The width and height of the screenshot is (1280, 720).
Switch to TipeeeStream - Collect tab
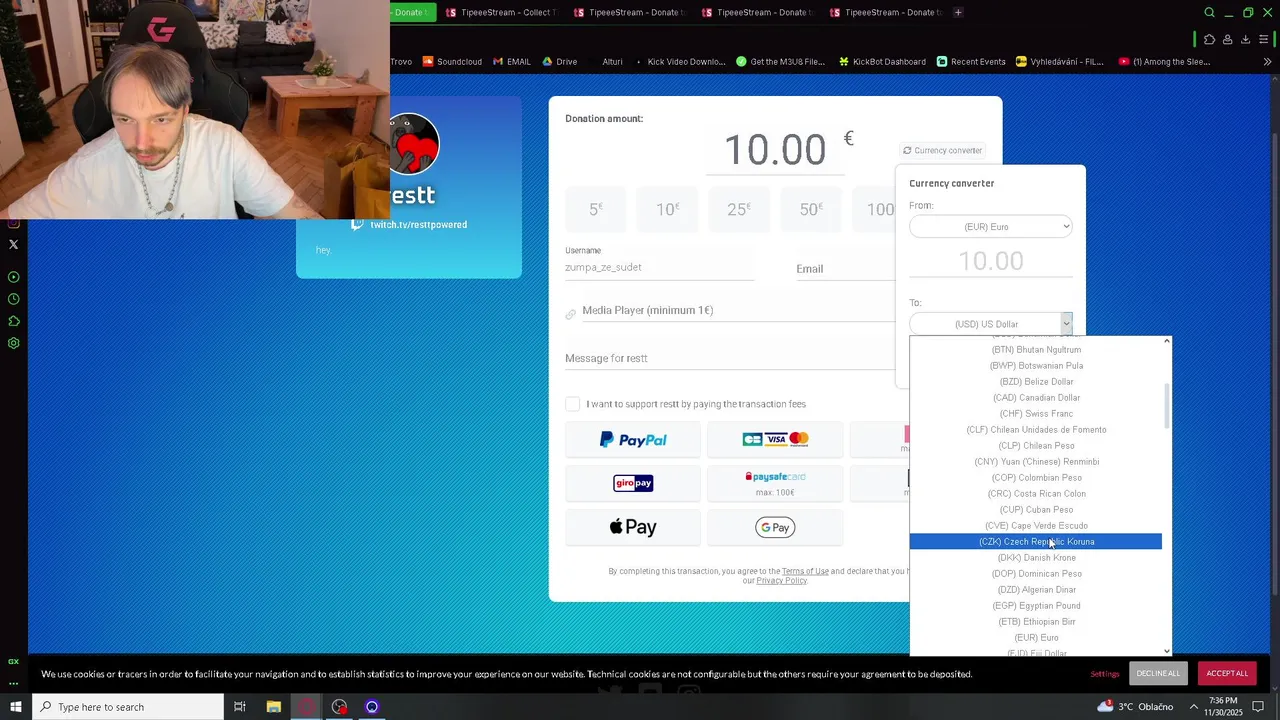pos(500,12)
